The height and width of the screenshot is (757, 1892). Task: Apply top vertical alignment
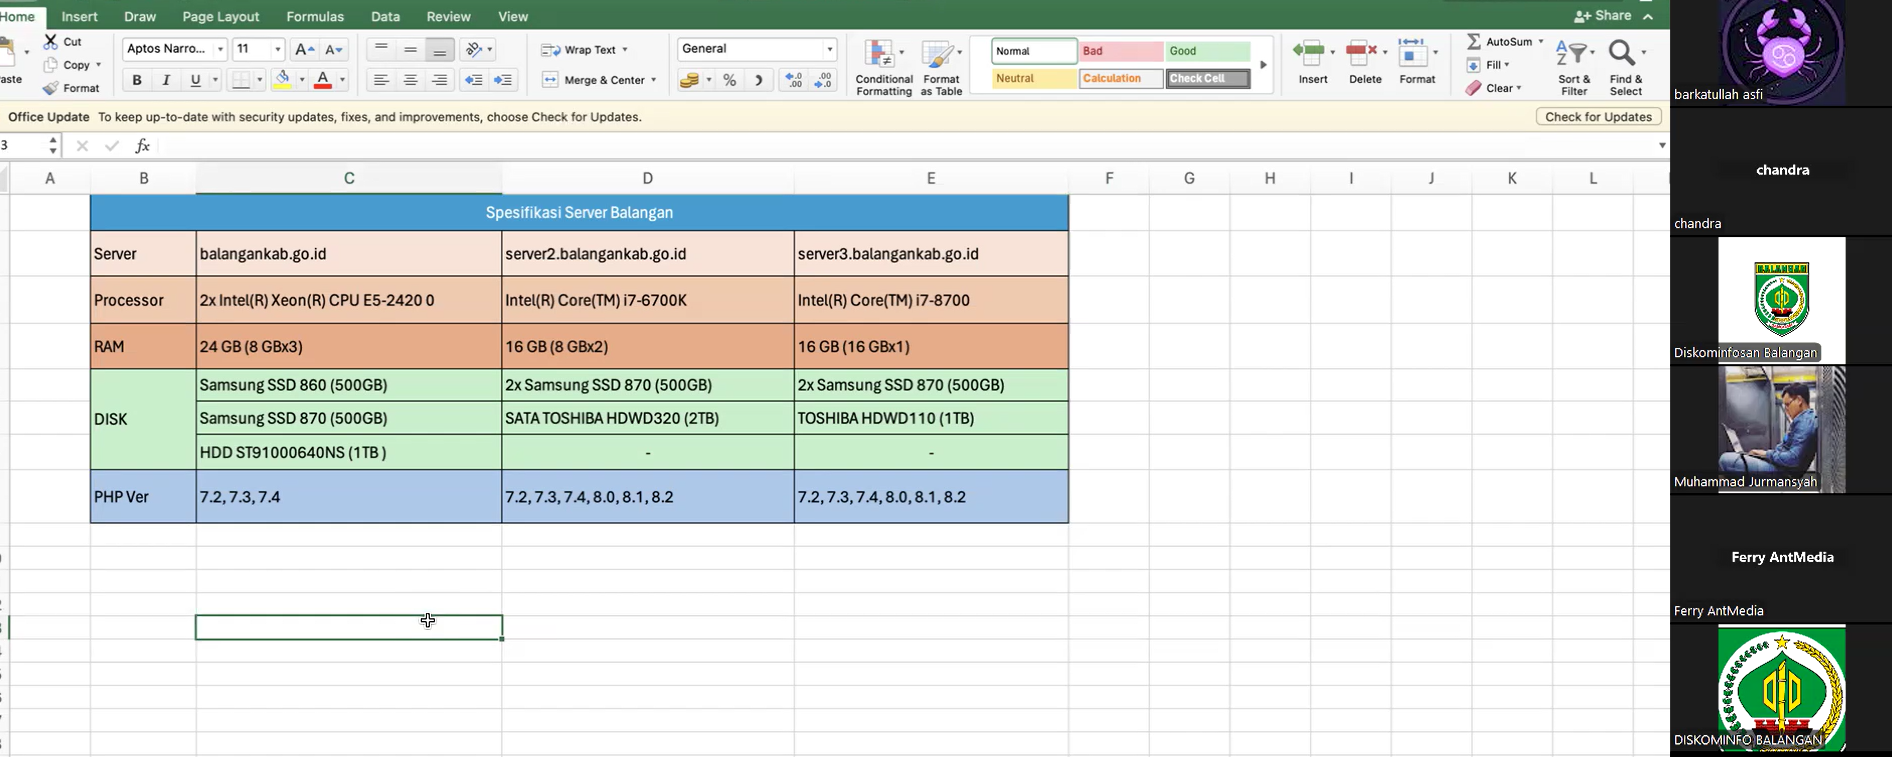coord(381,49)
